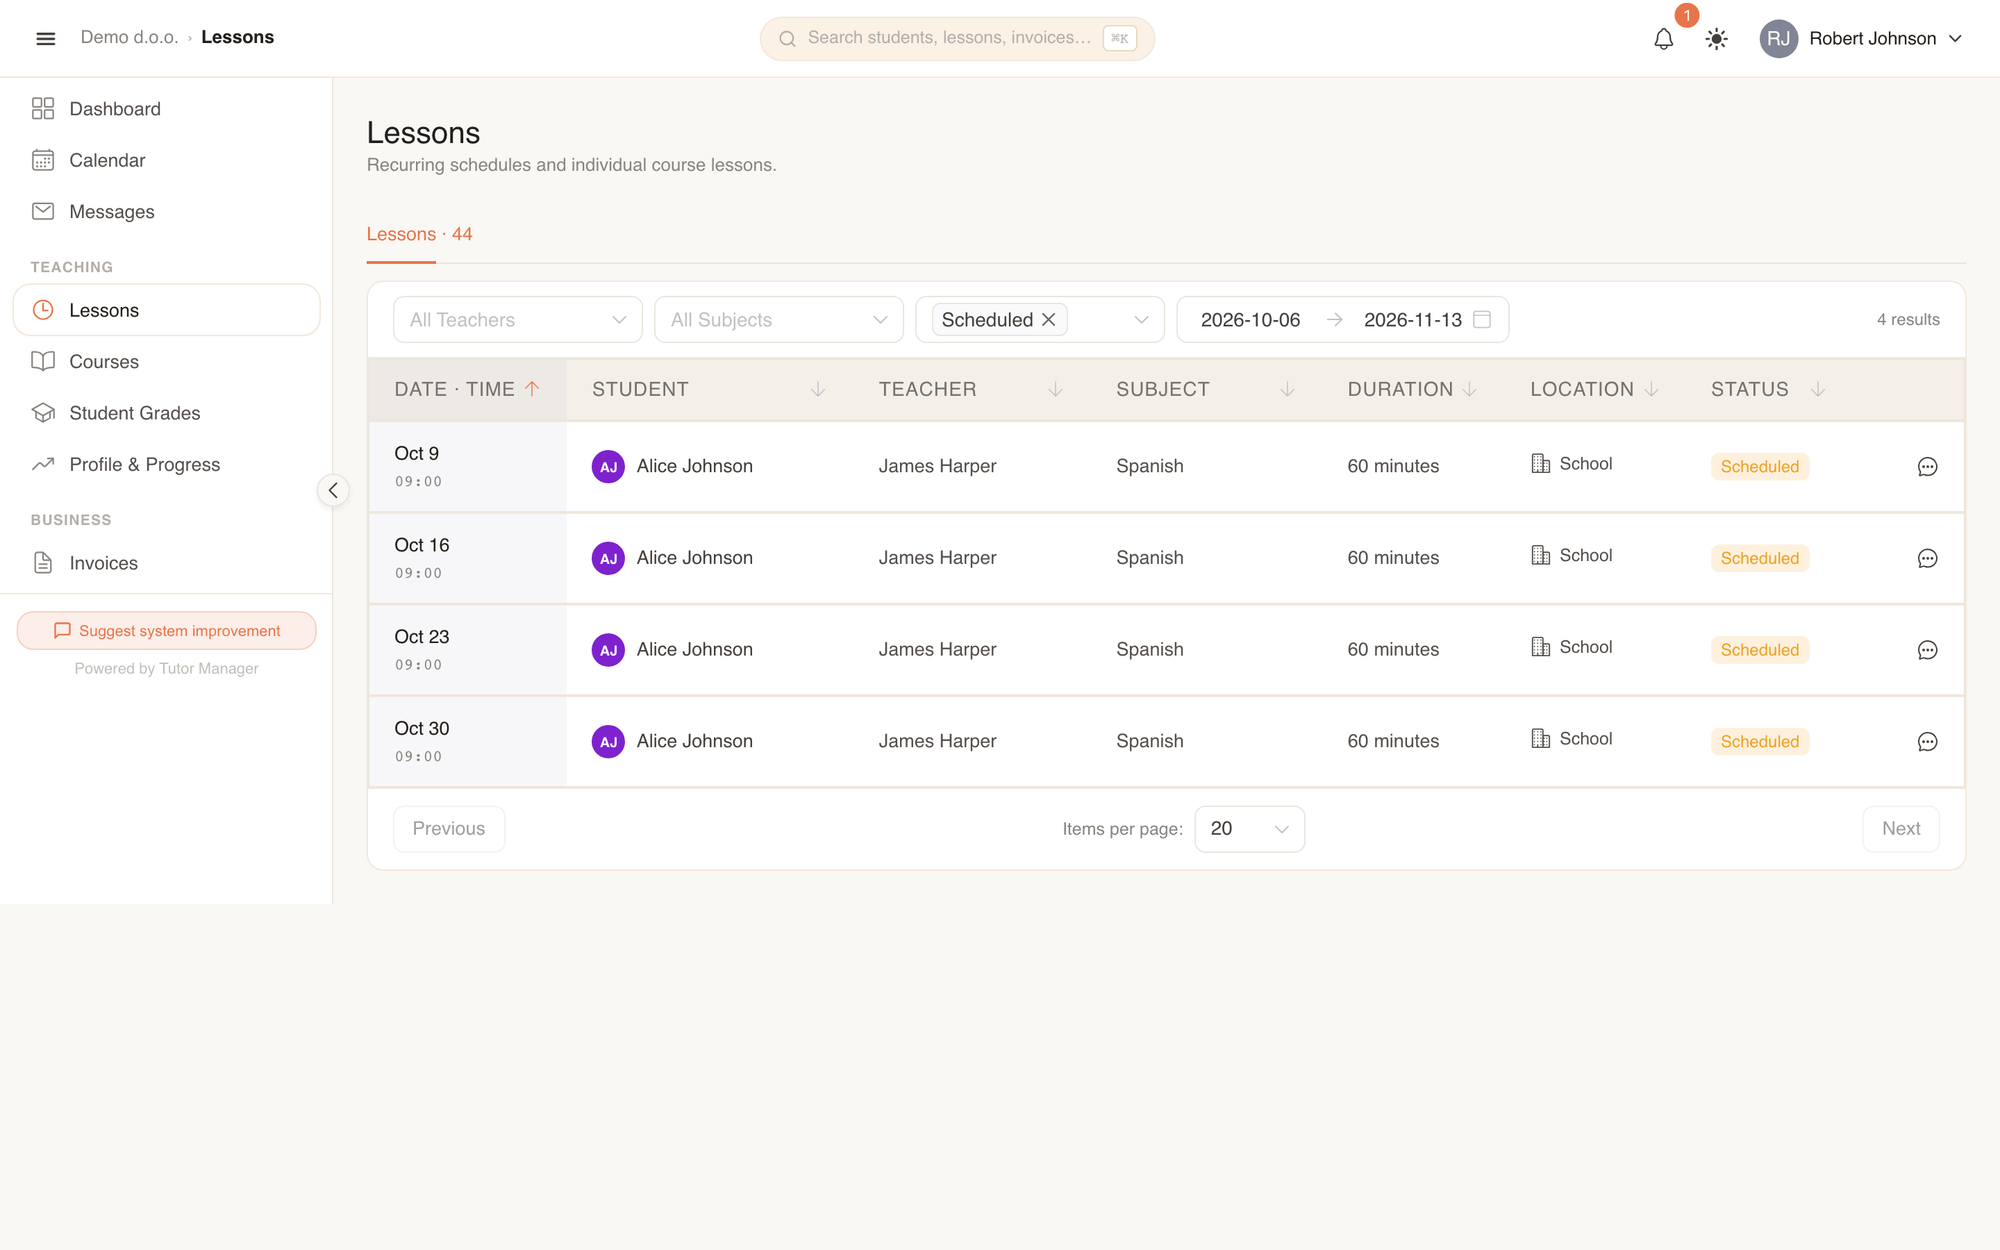Change items per page dropdown
Viewport: 2000px width, 1250px height.
1249,829
